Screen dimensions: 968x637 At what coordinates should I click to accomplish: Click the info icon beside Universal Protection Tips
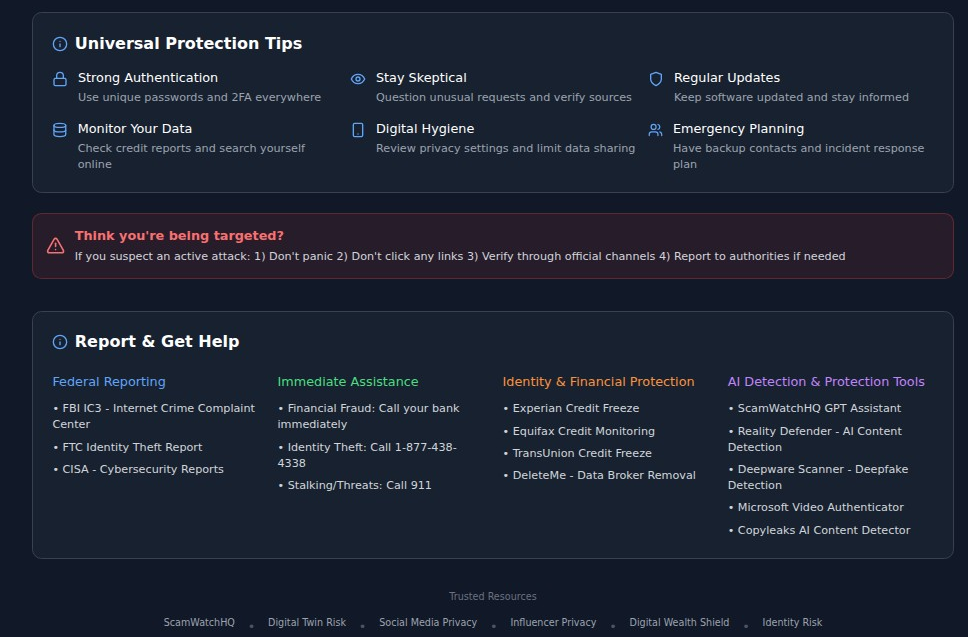(x=60, y=44)
